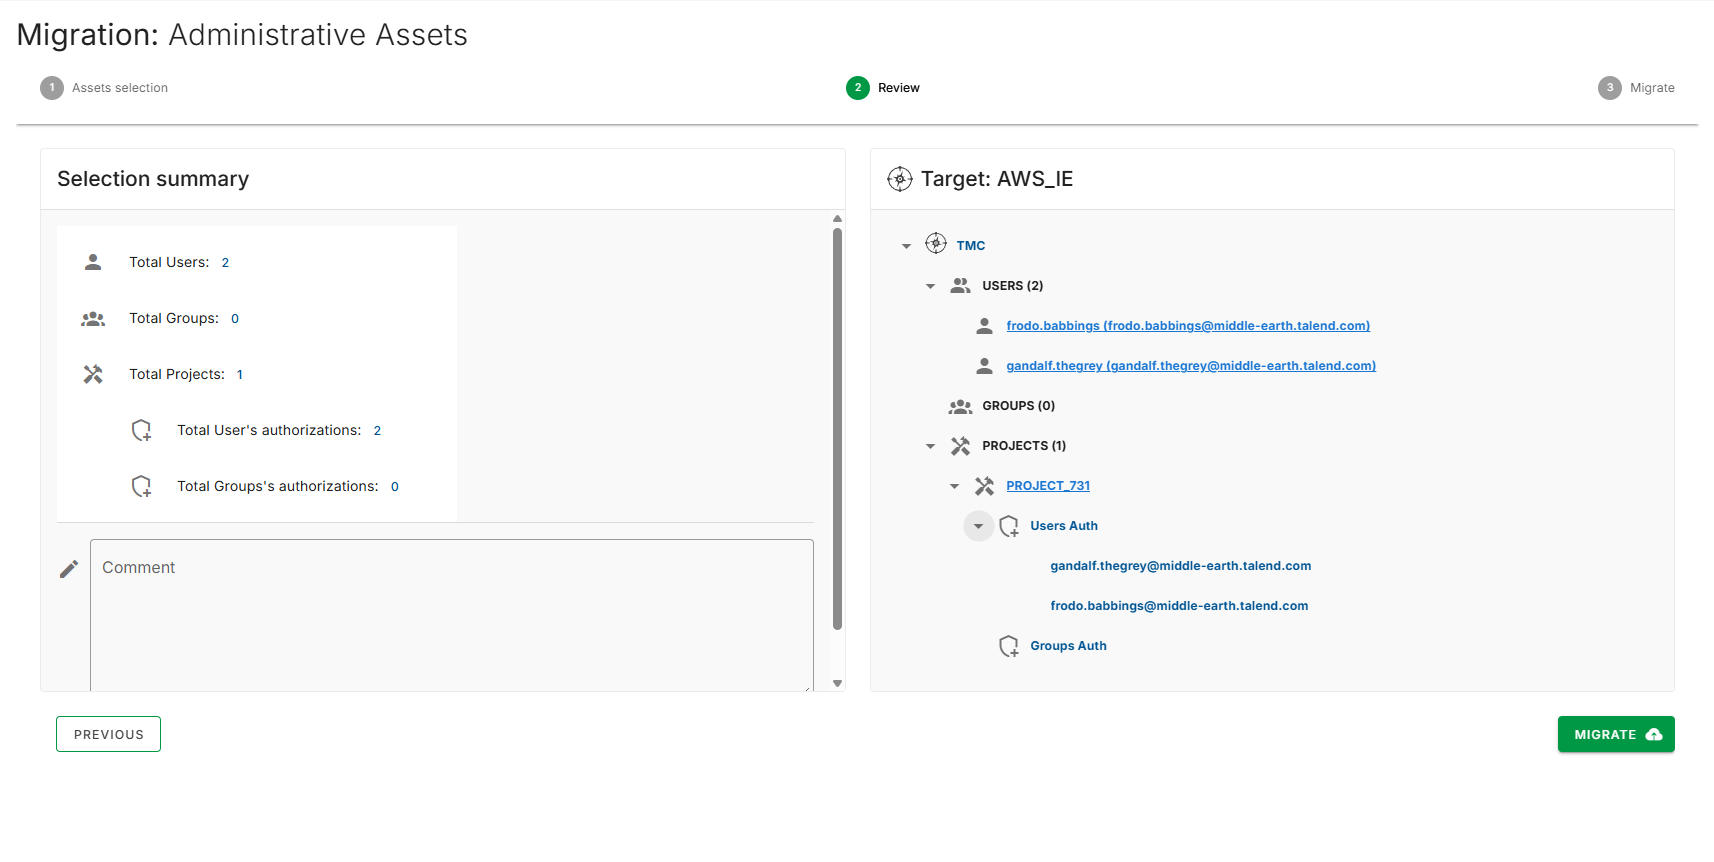The width and height of the screenshot is (1714, 862).
Task: Click the Total Projects tools icon
Action: 93,374
